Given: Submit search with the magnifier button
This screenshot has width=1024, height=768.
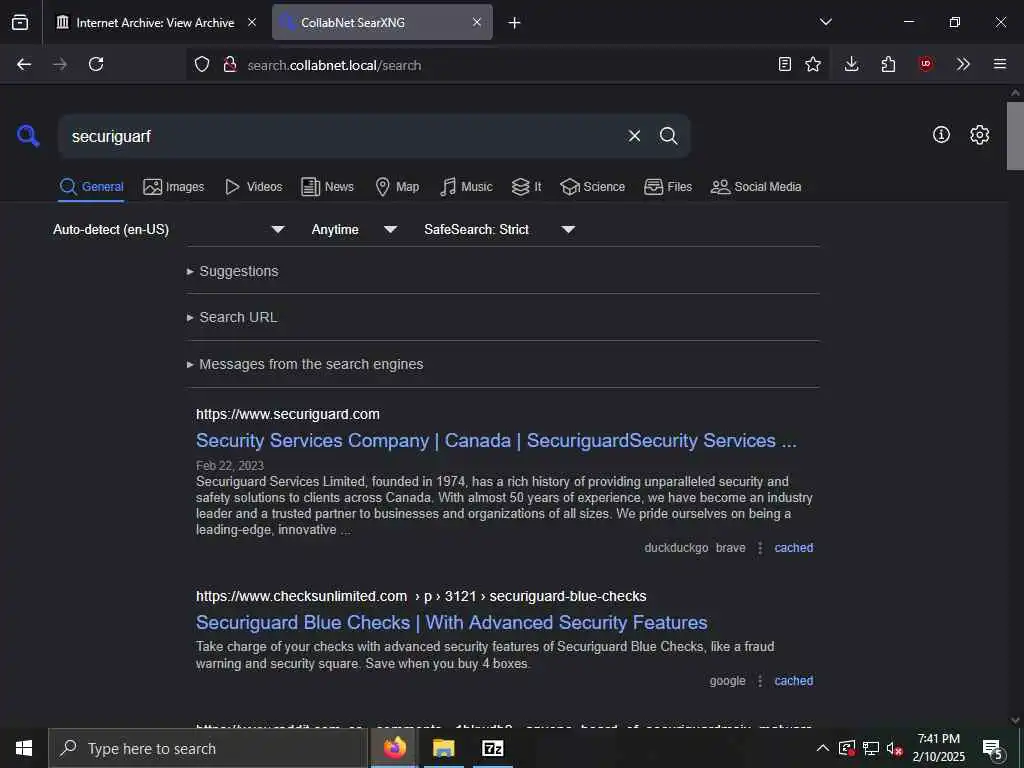Looking at the screenshot, I should click(668, 136).
